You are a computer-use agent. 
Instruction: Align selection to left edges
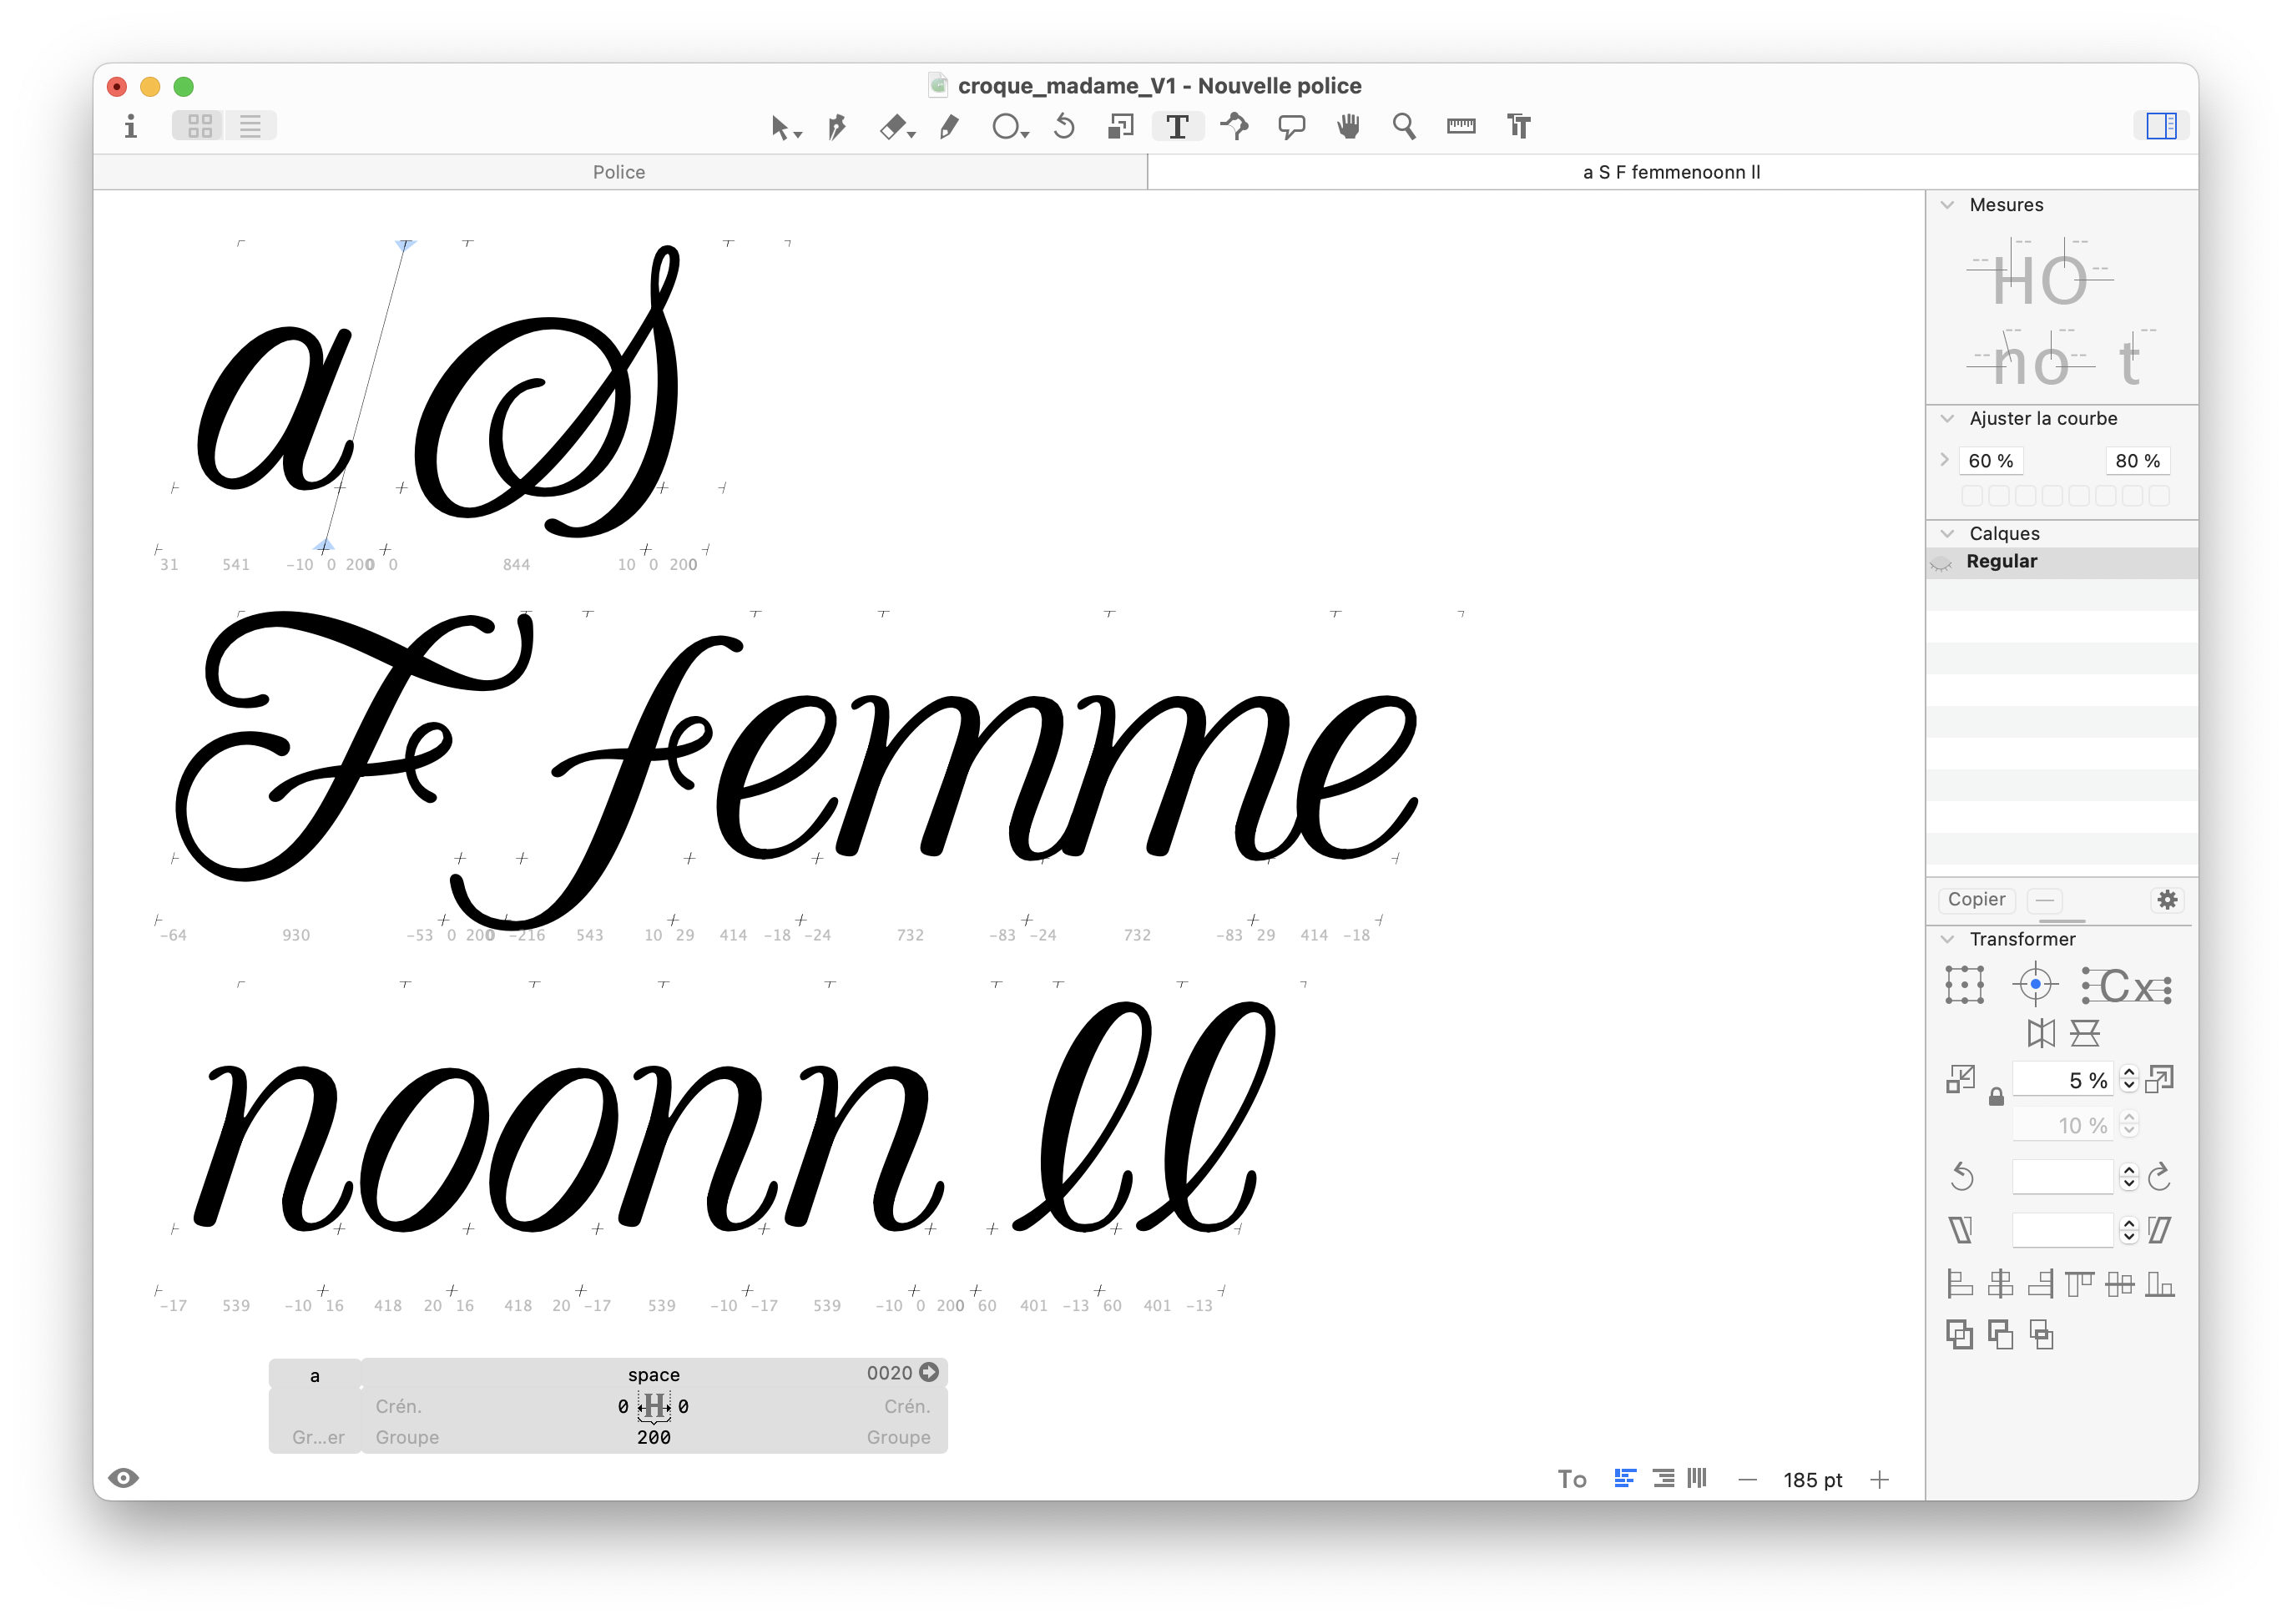point(1959,1285)
